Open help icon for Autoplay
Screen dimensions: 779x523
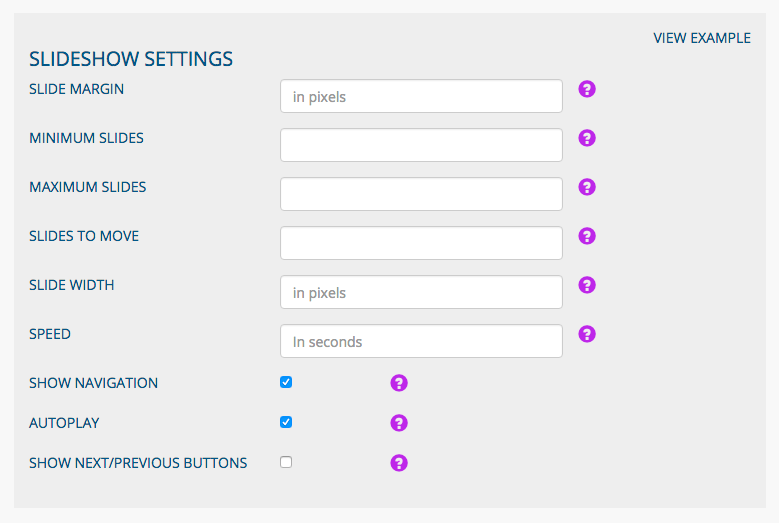[x=399, y=423]
